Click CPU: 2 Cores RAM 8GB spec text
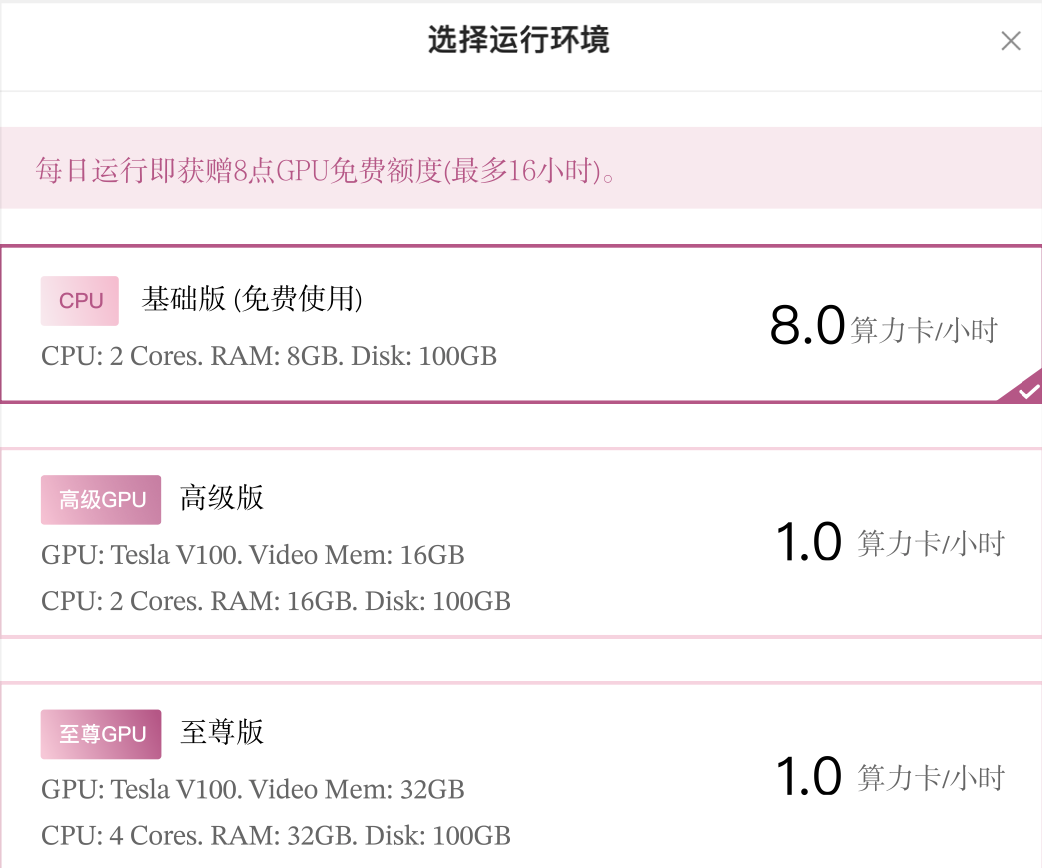The width and height of the screenshot is (1042, 868). [x=269, y=356]
